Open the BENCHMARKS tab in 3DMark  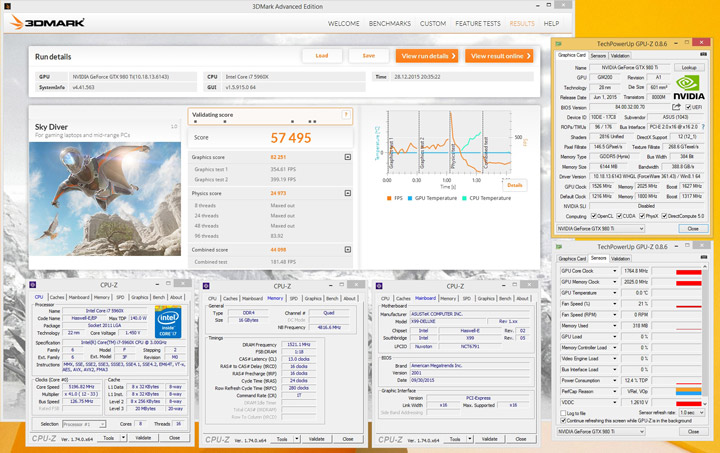(390, 23)
